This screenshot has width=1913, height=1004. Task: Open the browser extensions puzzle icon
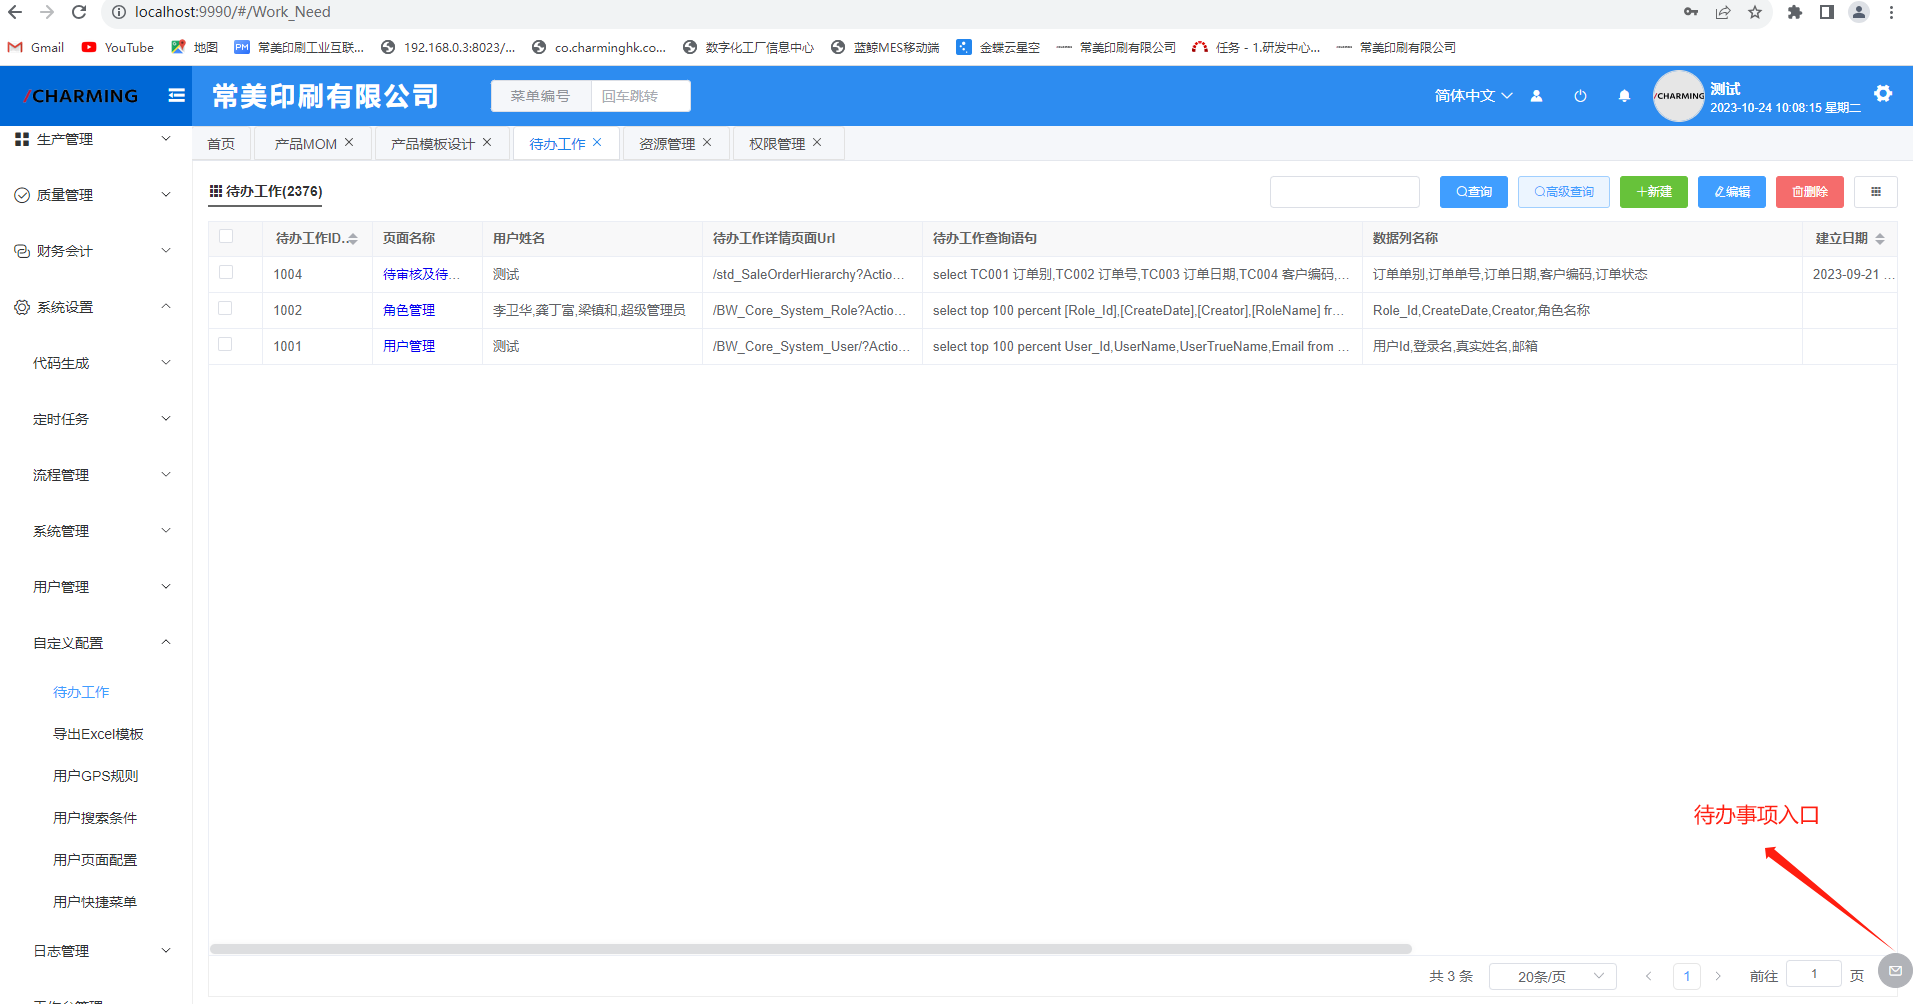[1795, 12]
